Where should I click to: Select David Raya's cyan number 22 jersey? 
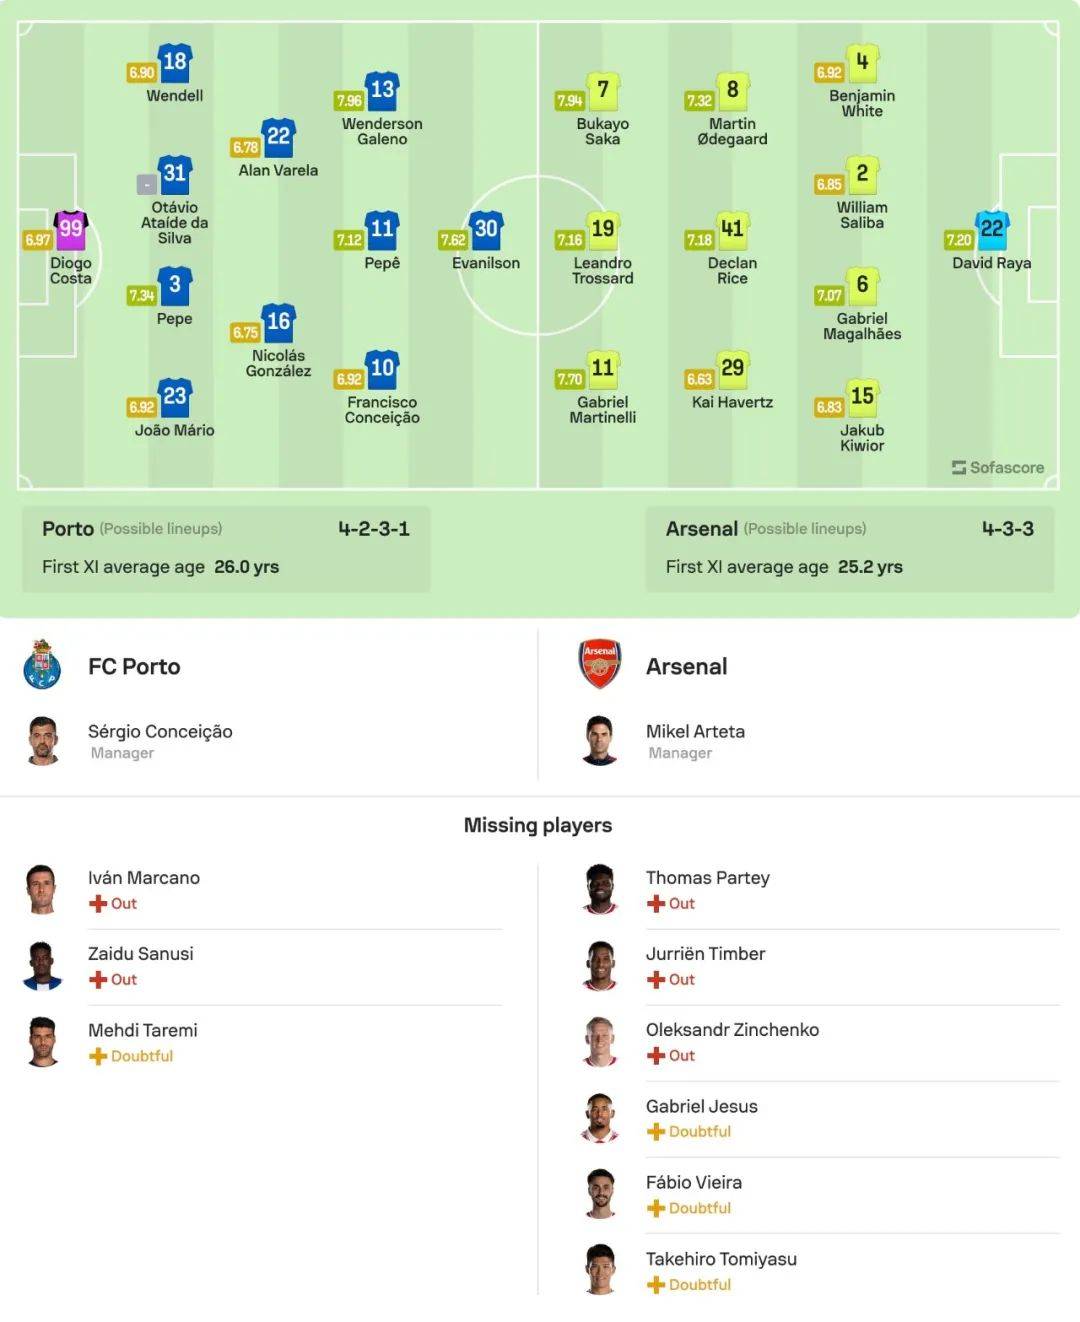(991, 230)
